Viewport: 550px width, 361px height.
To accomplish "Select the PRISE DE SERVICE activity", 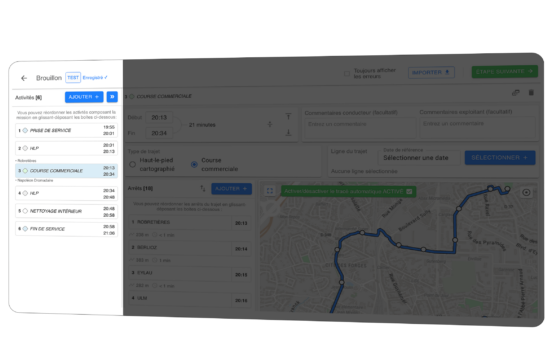I will [66, 130].
